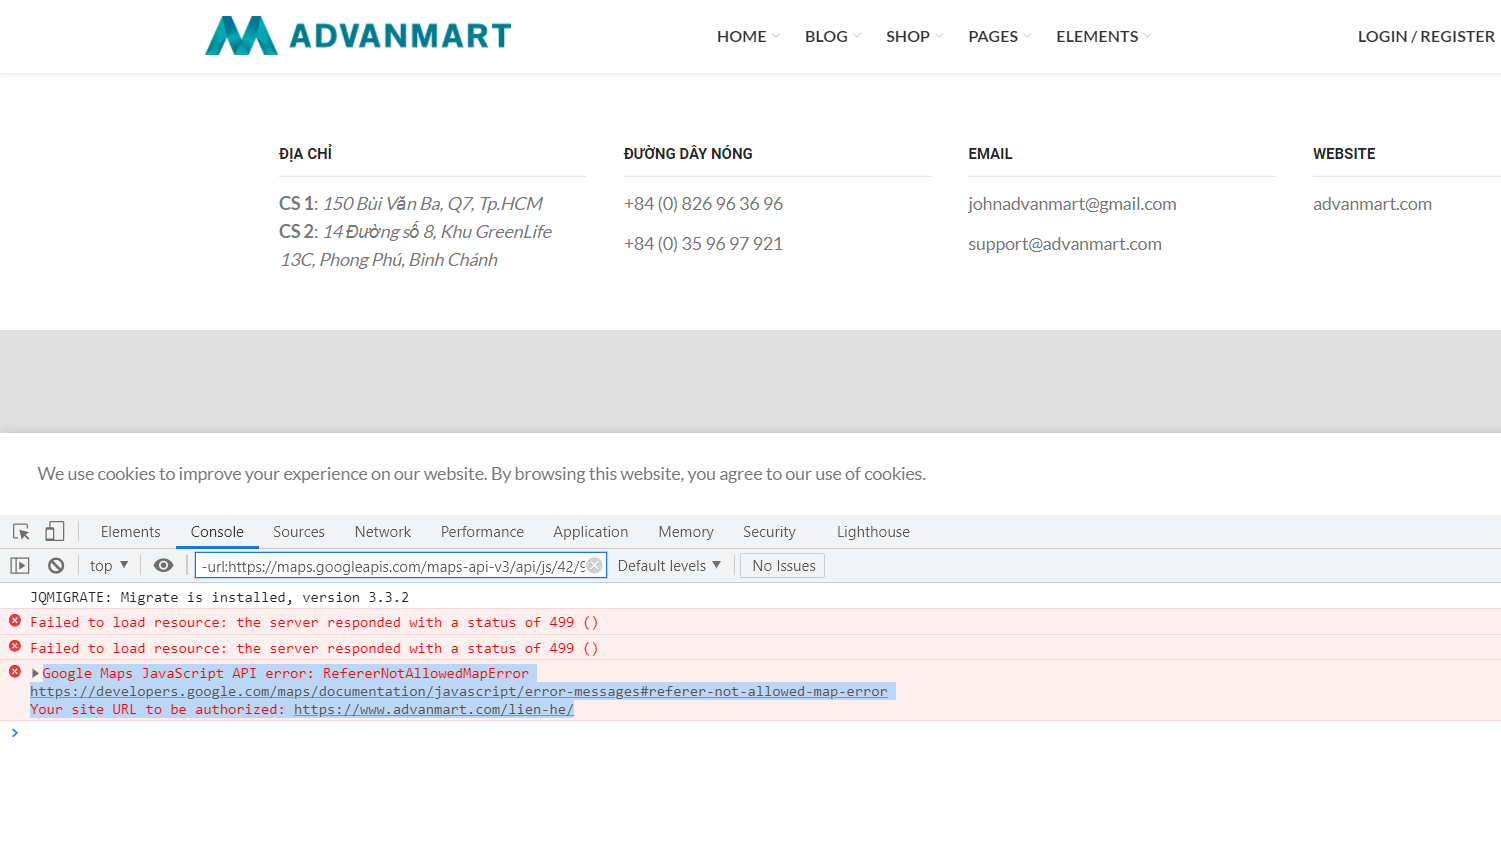Open the top context dropdown
The width and height of the screenshot is (1501, 850).
coord(109,566)
